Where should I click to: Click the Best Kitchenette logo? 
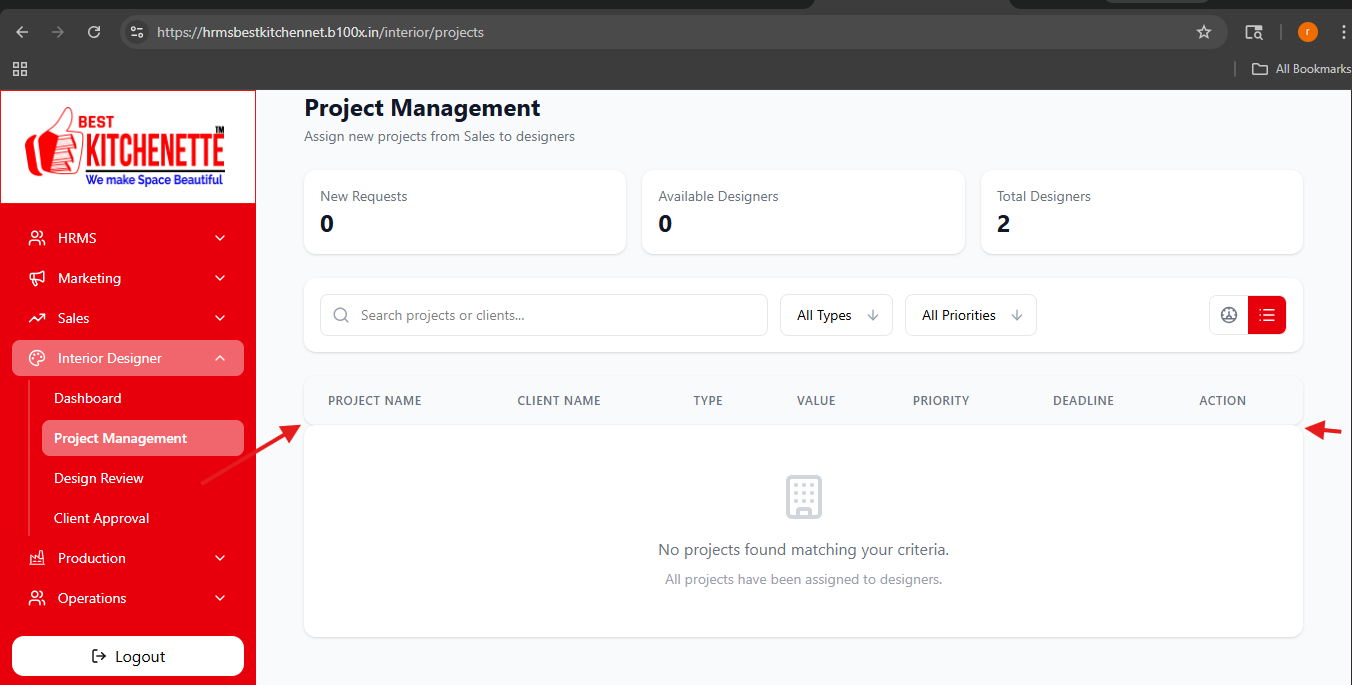coord(126,147)
